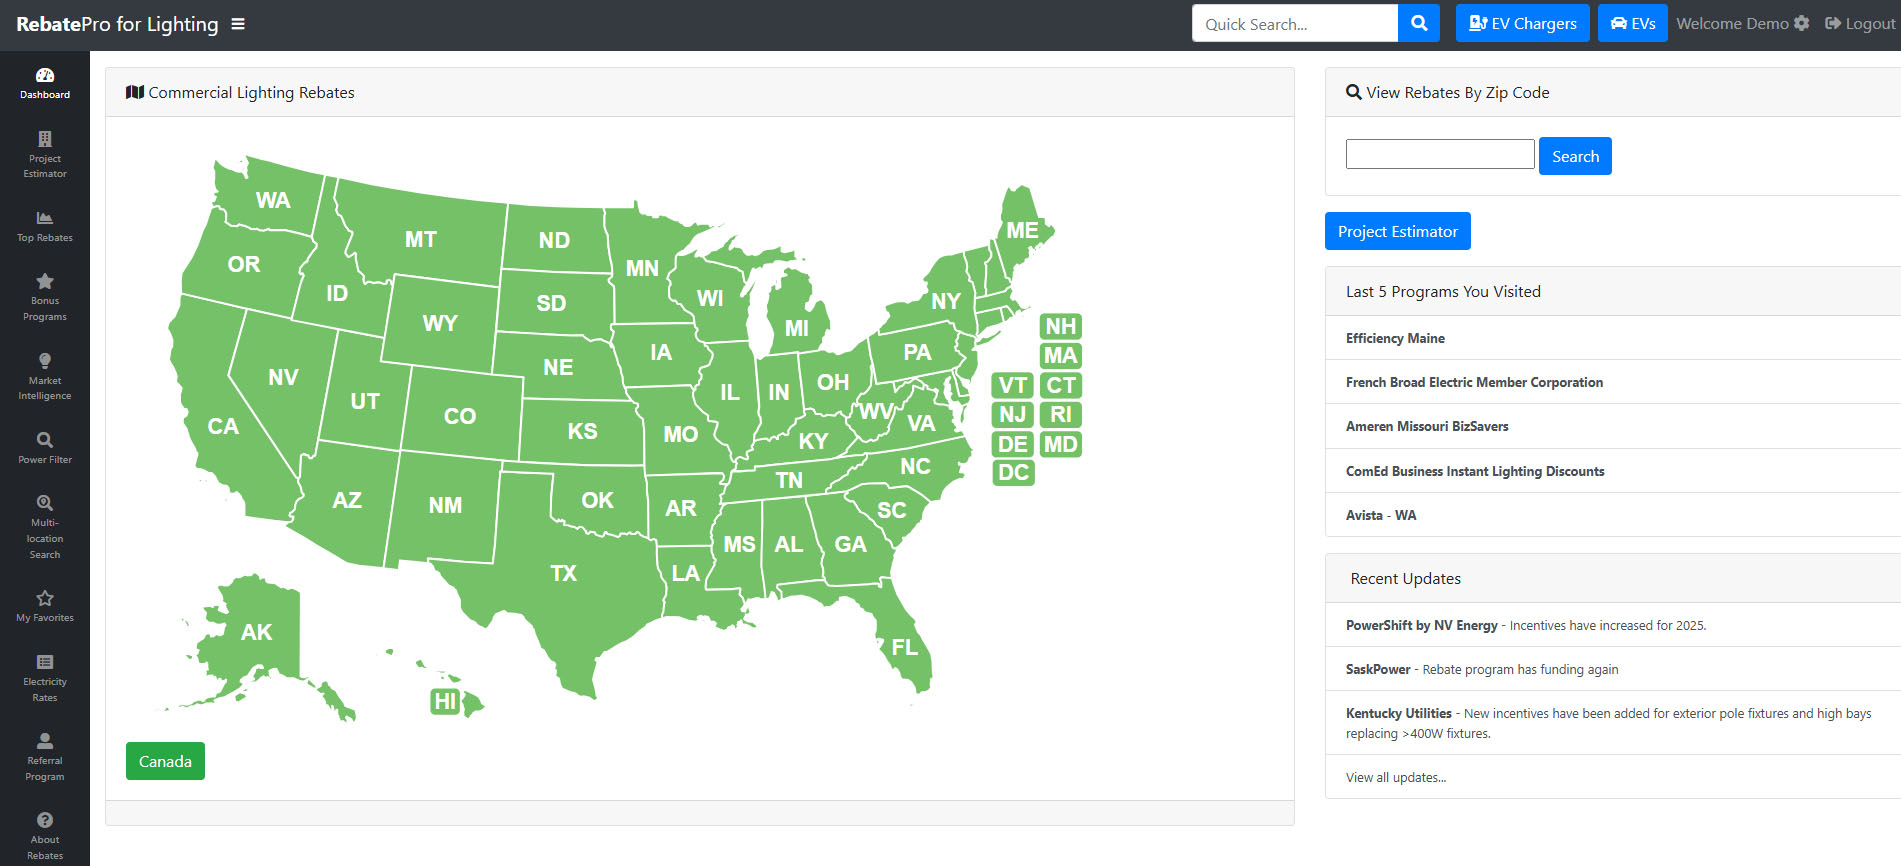Open the Efficiency Maine program link
The image size is (1901, 866).
coord(1395,338)
